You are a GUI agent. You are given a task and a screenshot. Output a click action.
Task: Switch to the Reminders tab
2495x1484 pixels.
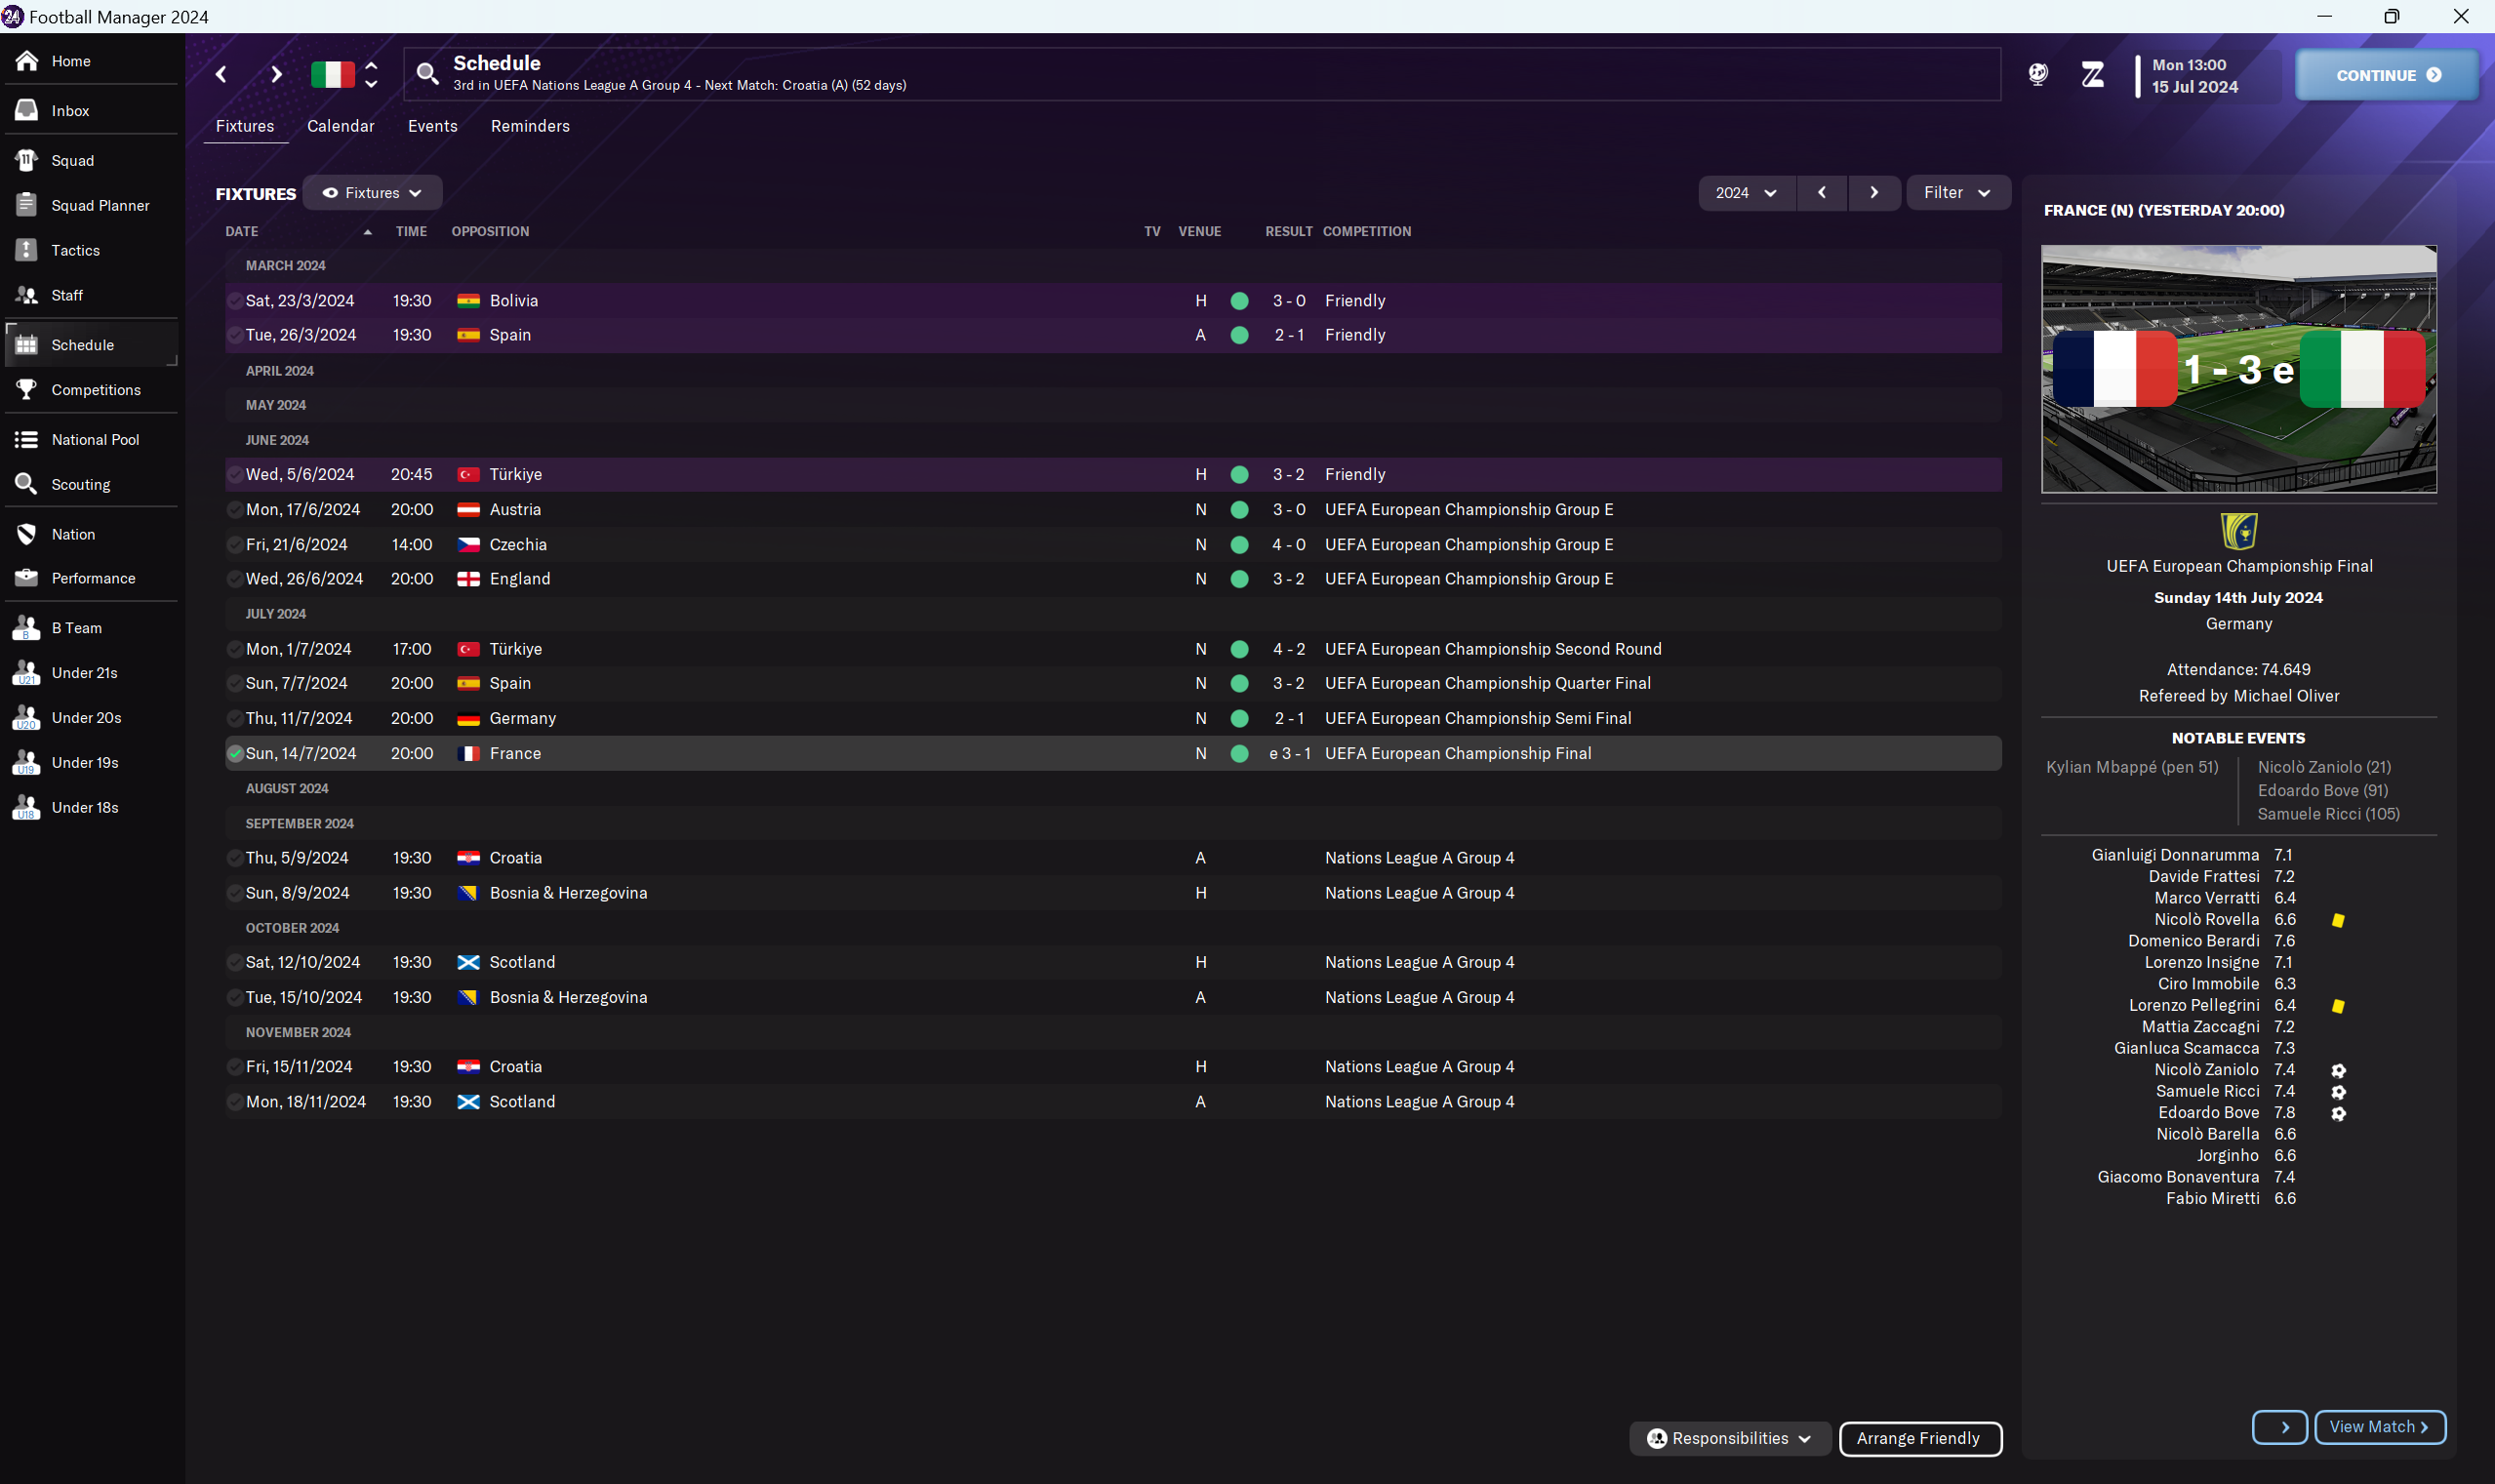click(x=530, y=126)
